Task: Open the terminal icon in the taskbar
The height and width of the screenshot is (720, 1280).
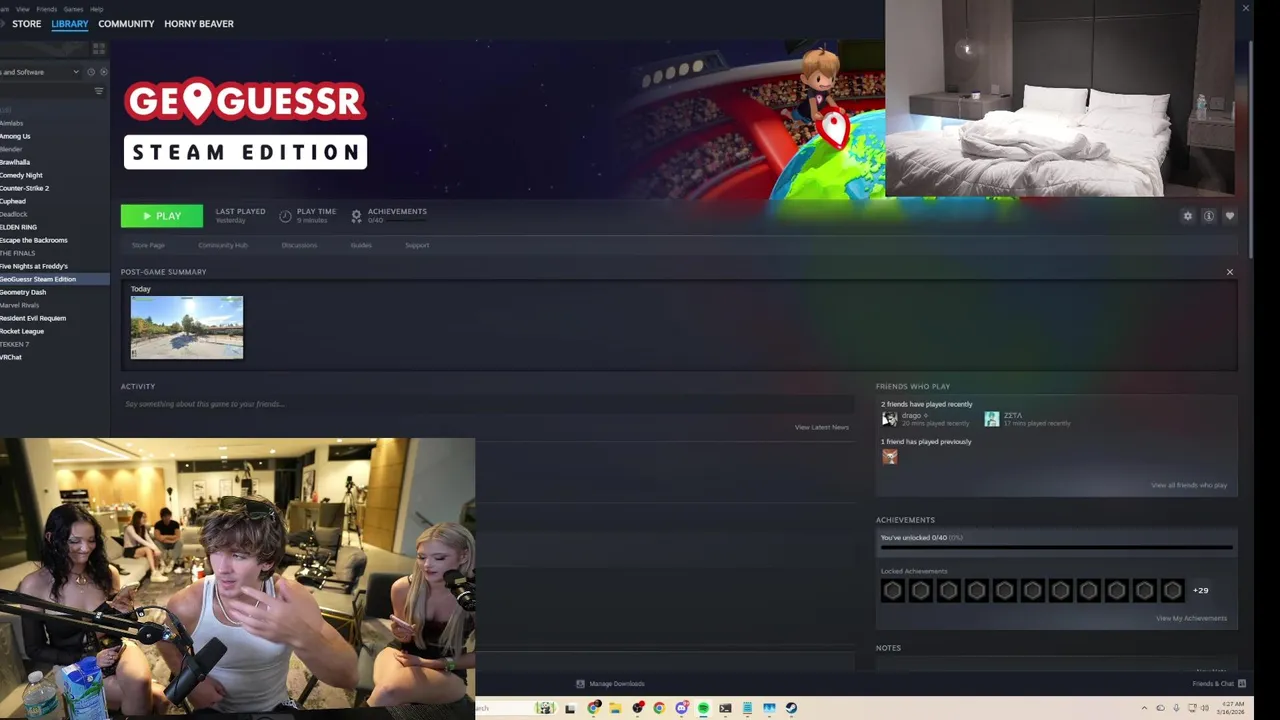Action: click(x=725, y=708)
